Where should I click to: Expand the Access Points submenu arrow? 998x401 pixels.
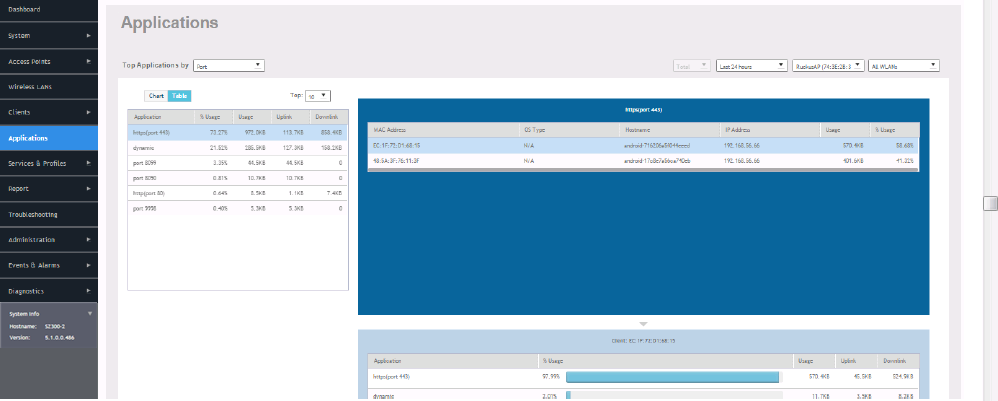pos(89,61)
